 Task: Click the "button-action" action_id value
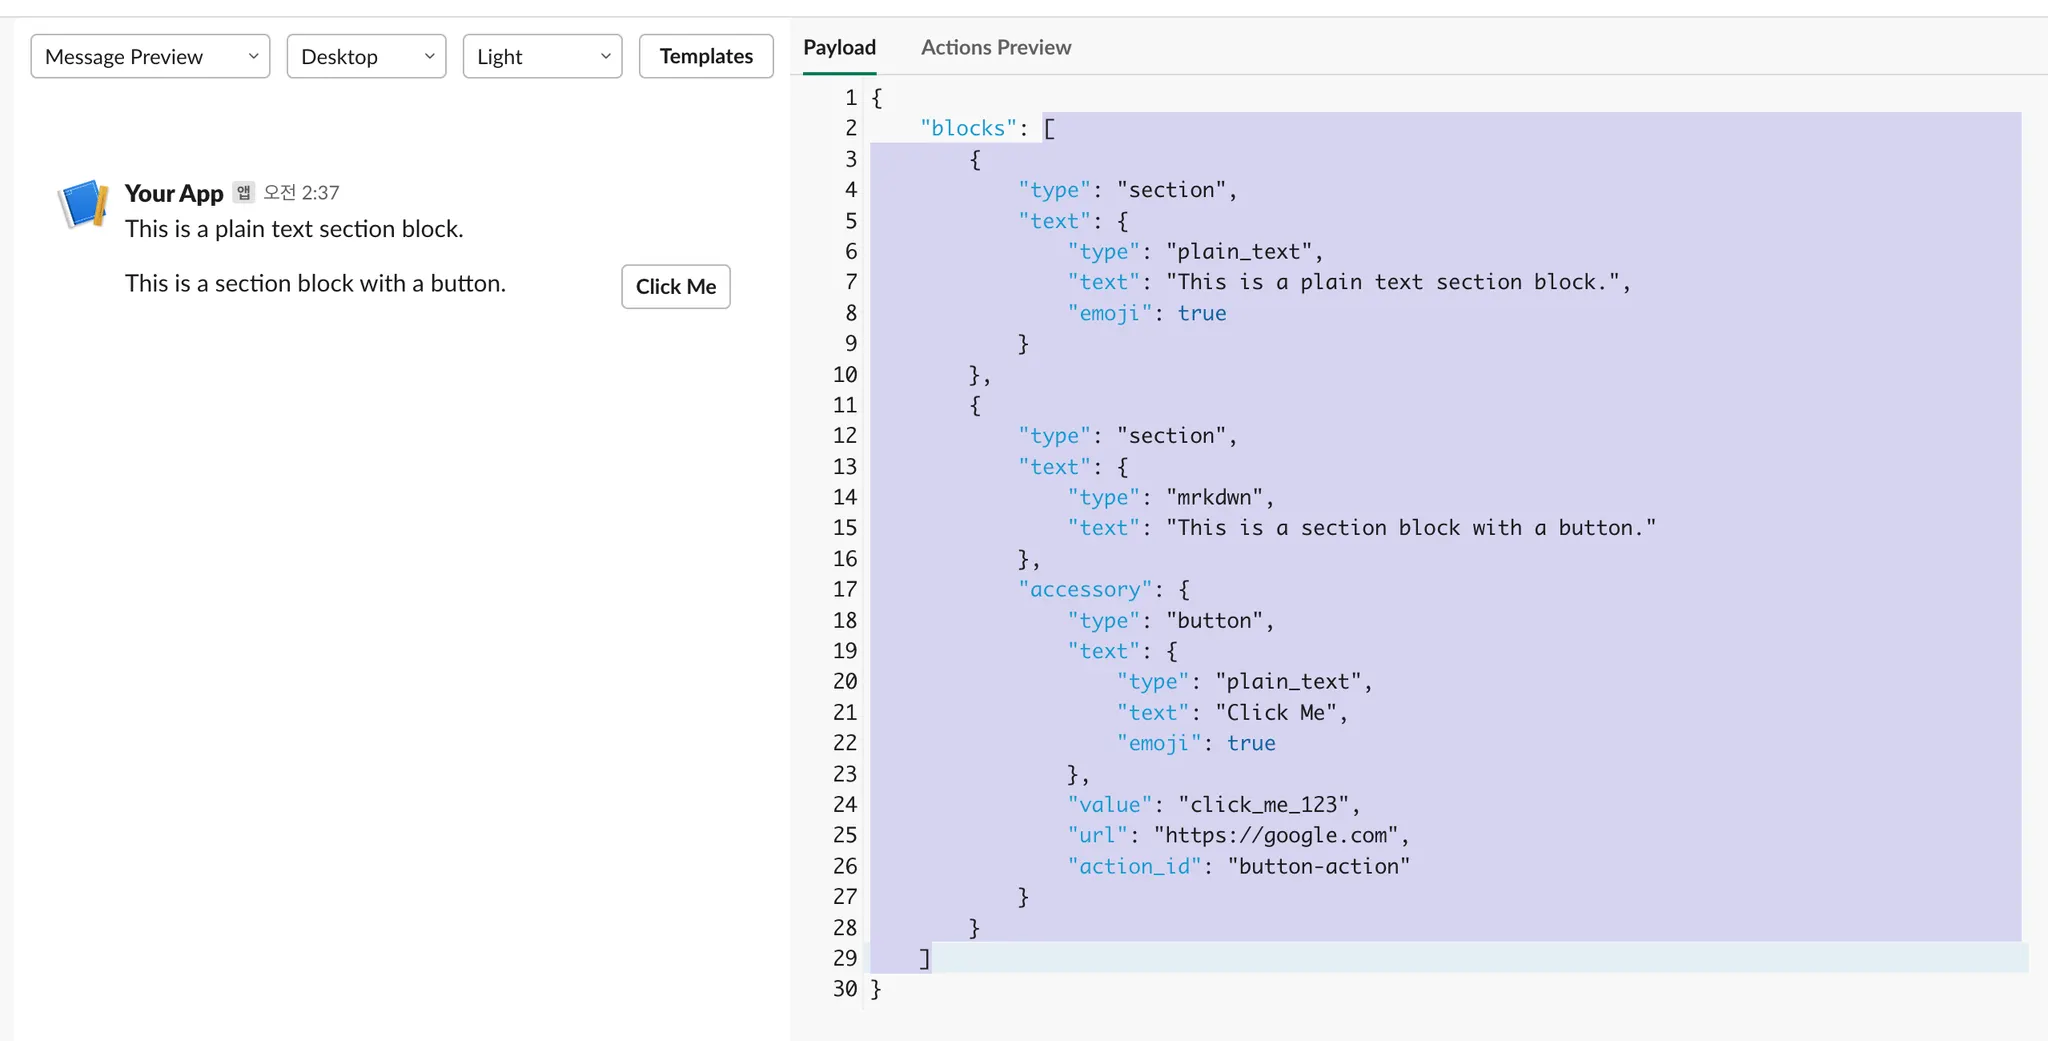[1317, 866]
